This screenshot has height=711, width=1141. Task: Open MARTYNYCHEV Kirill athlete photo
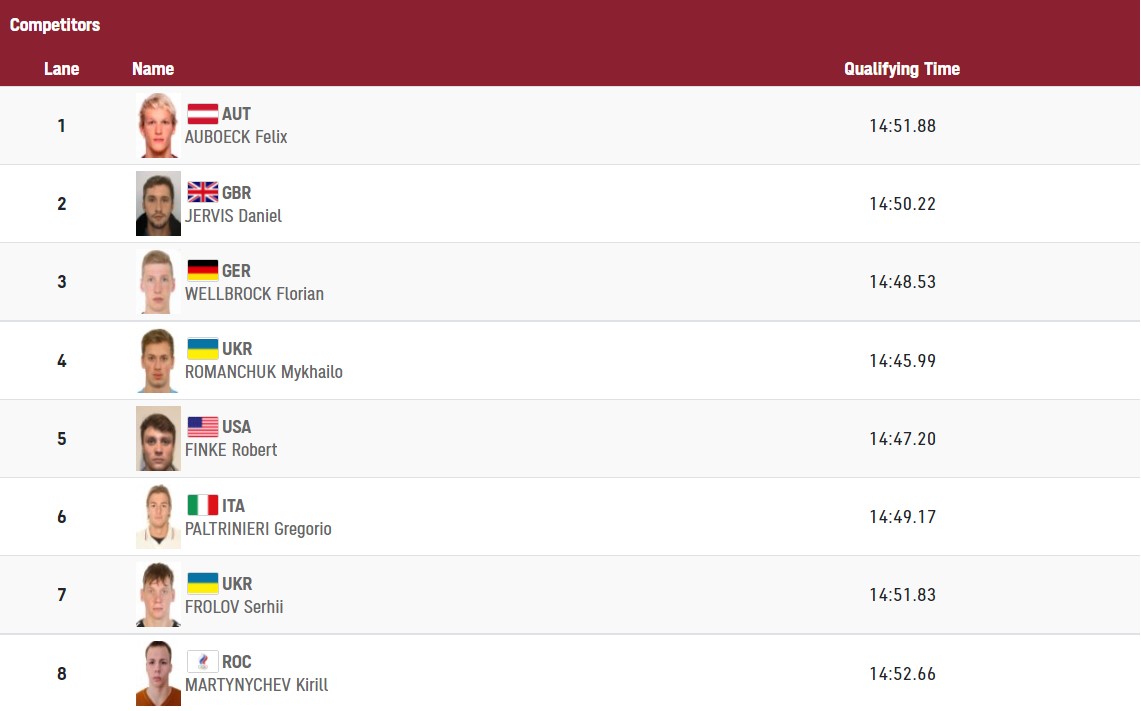coord(158,673)
